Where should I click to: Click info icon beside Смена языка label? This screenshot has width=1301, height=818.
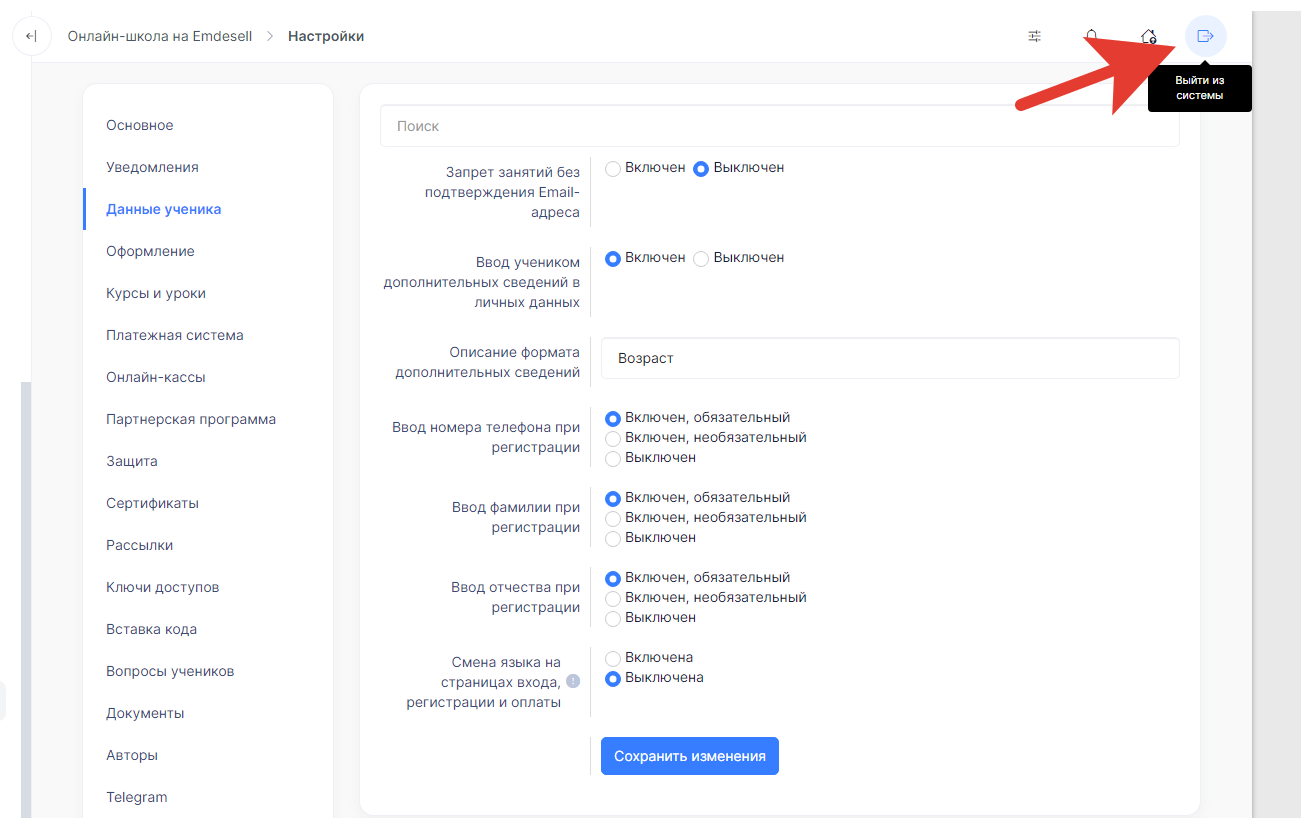click(x=573, y=681)
